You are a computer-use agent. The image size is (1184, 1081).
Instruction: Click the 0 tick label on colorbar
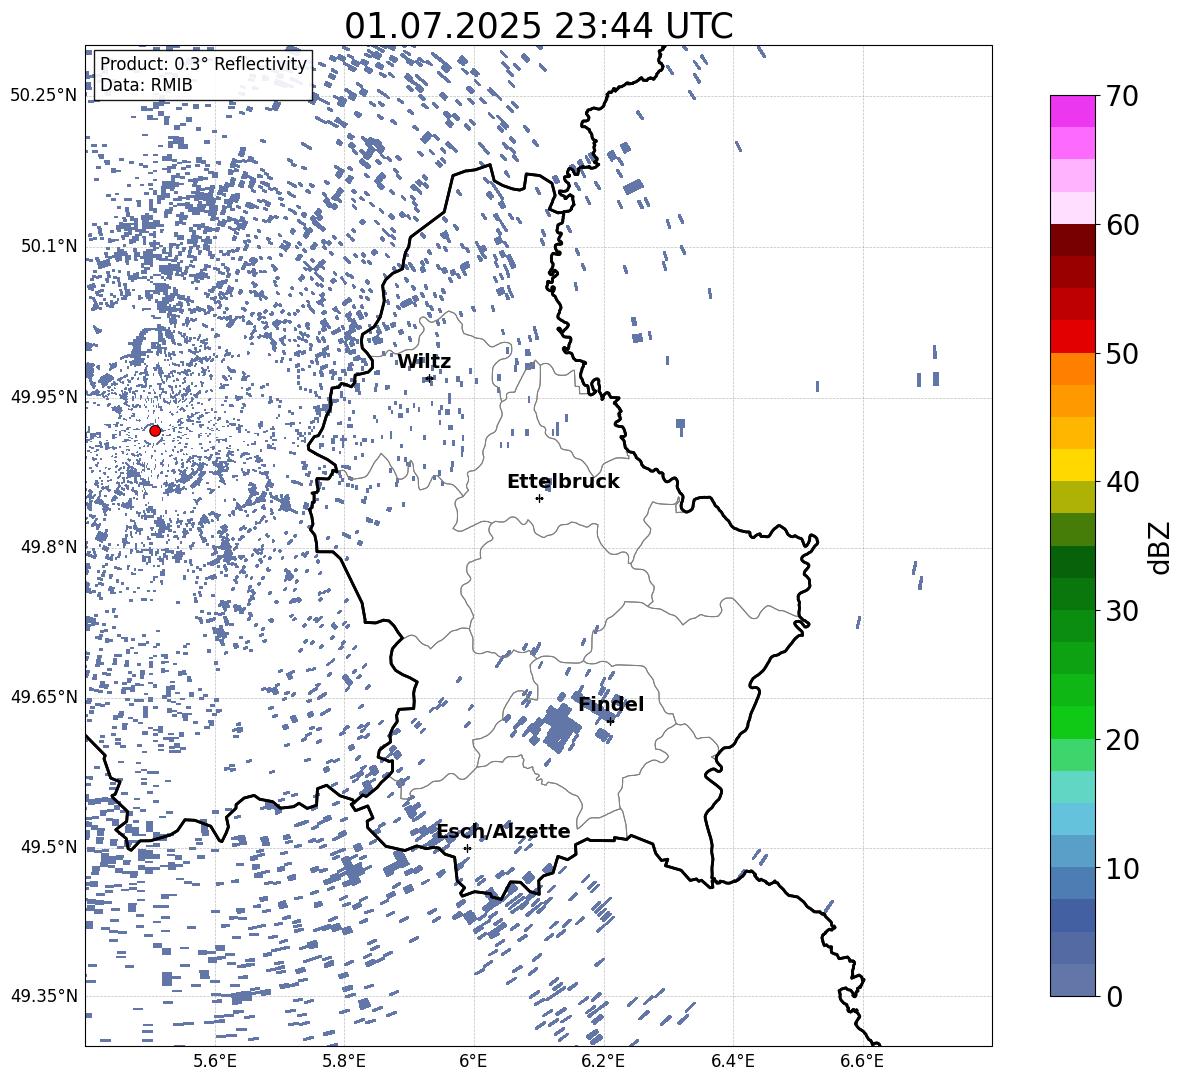1114,996
